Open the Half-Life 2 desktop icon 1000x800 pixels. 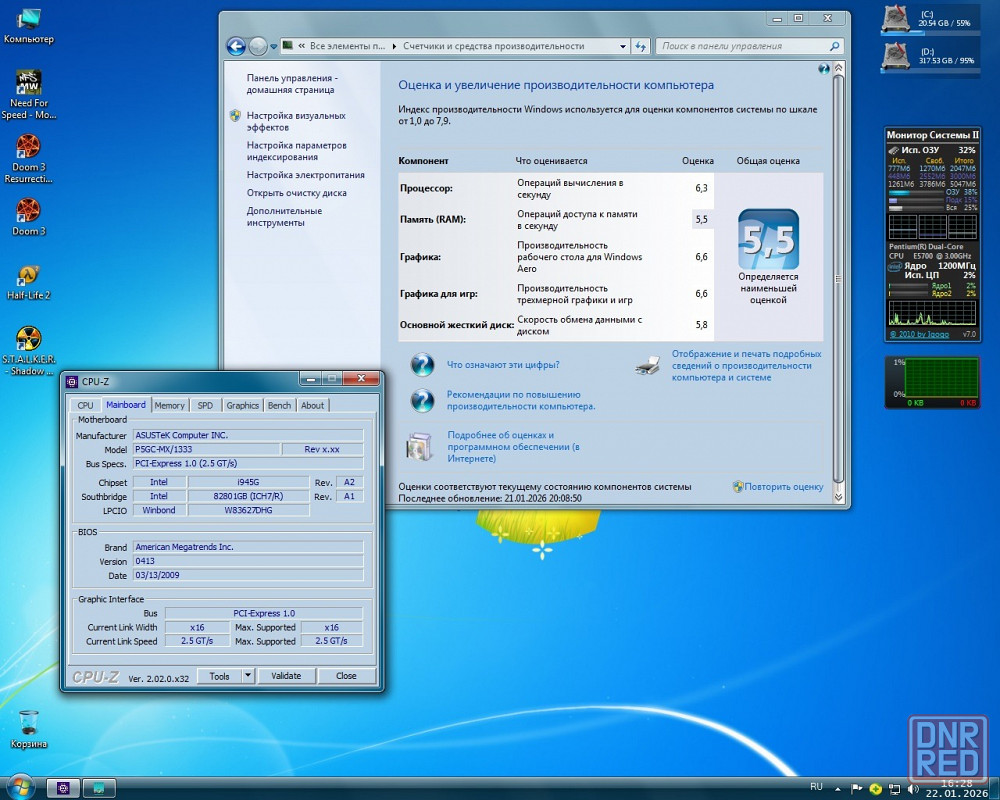tap(28, 277)
